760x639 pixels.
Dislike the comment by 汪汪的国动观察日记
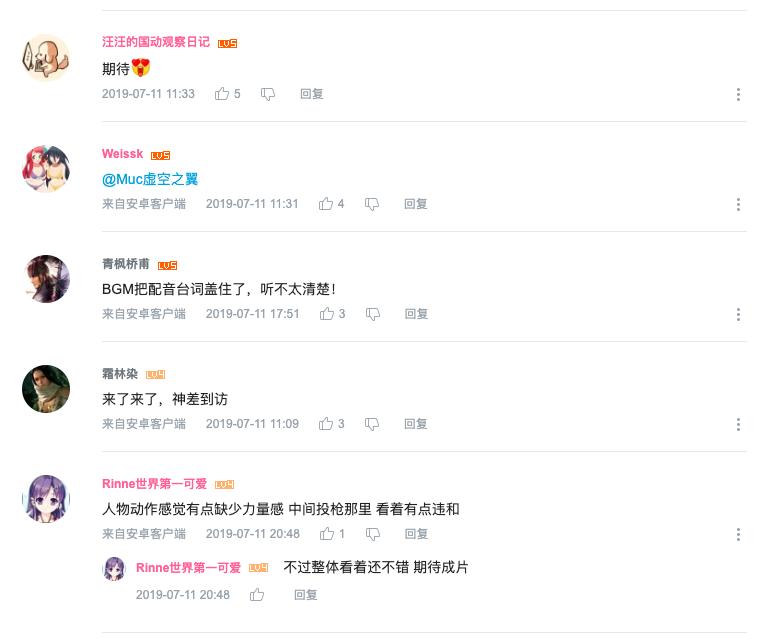[268, 94]
